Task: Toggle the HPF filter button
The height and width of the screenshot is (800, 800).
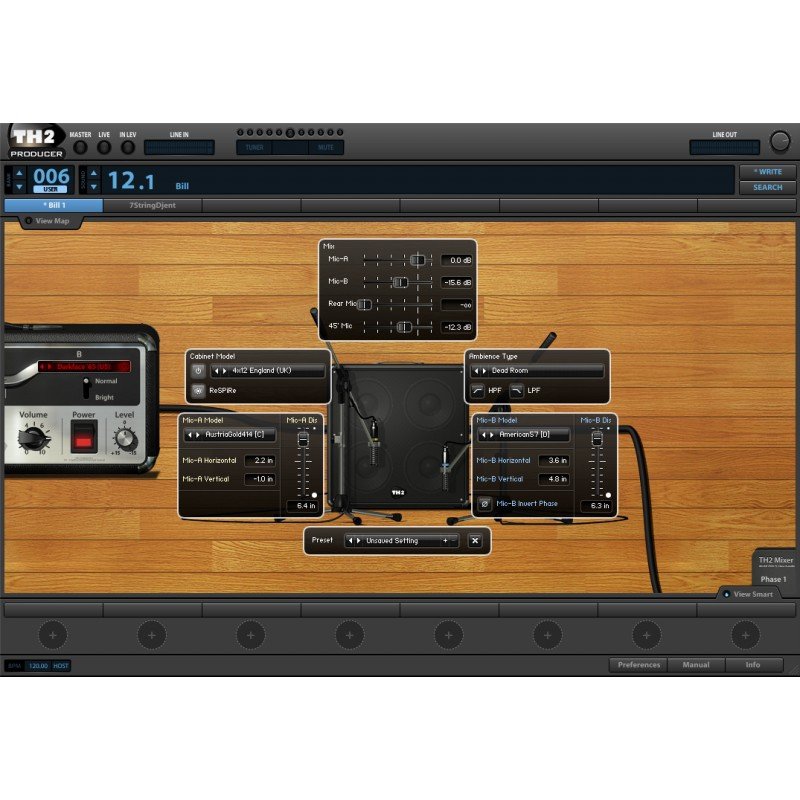Action: (x=478, y=391)
